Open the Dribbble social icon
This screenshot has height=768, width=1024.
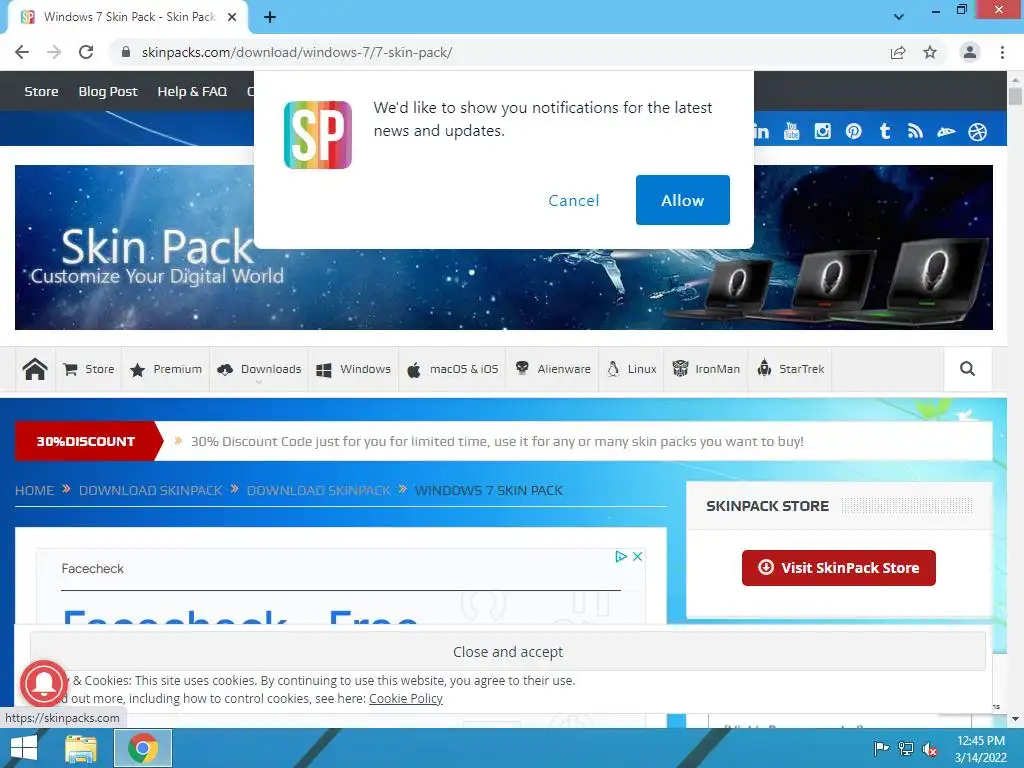[x=978, y=132]
